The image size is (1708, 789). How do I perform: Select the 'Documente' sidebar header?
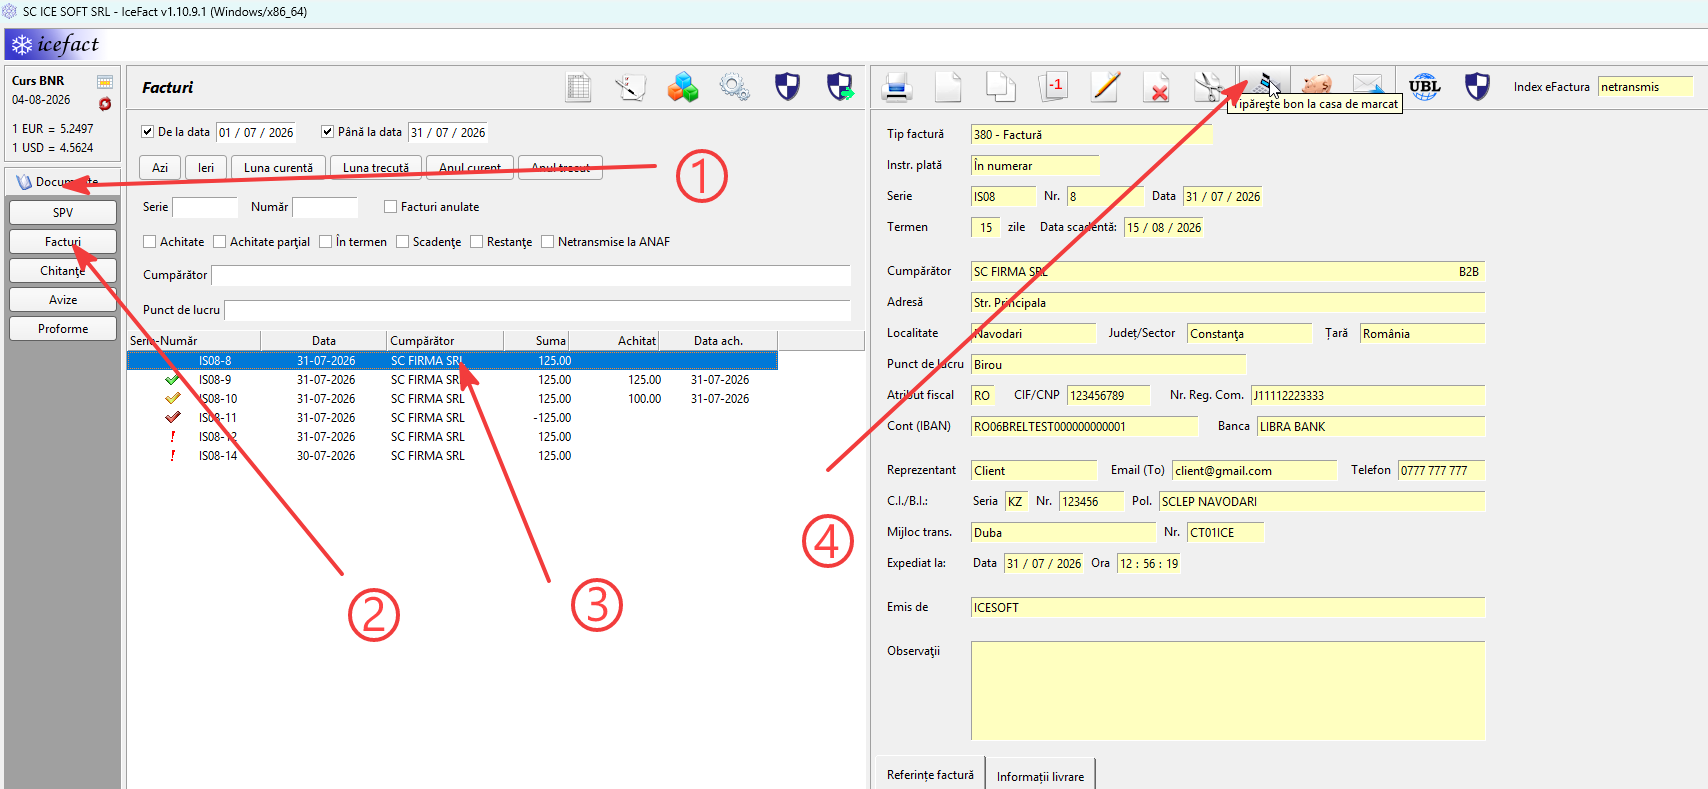tap(63, 182)
